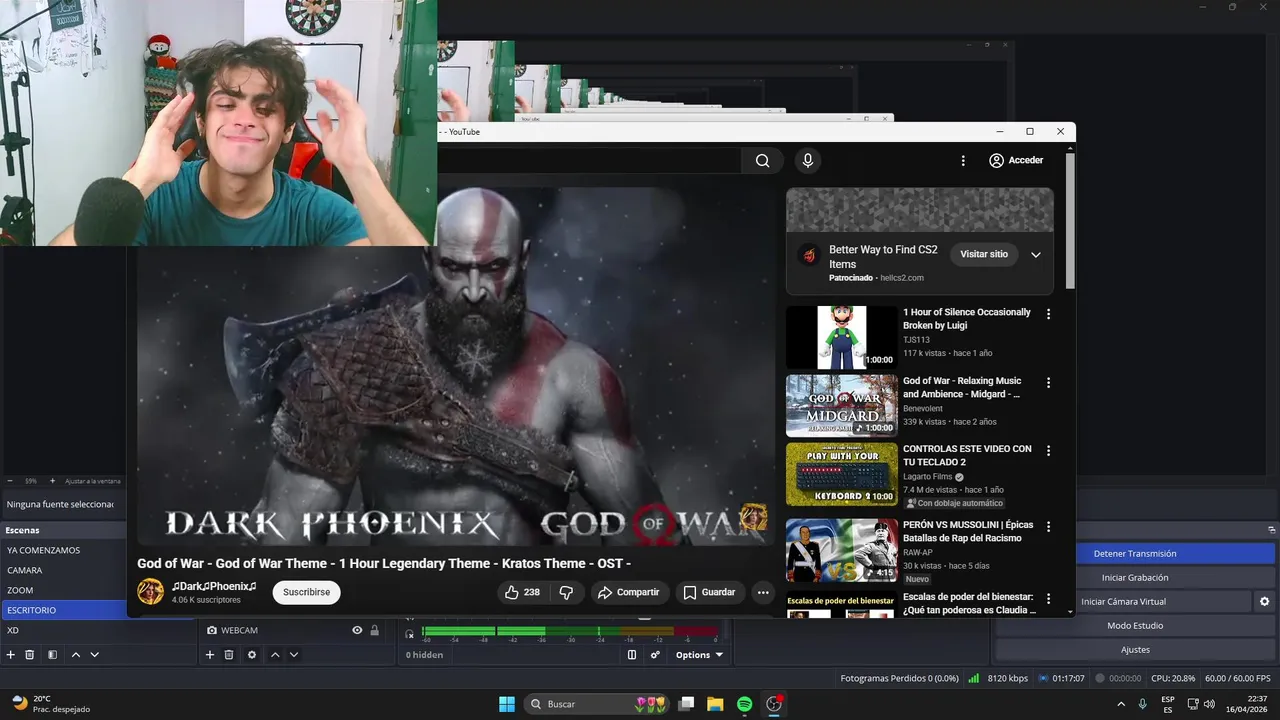This screenshot has width=1280, height=720.
Task: Sign in via the Acceder button
Action: tap(1016, 161)
